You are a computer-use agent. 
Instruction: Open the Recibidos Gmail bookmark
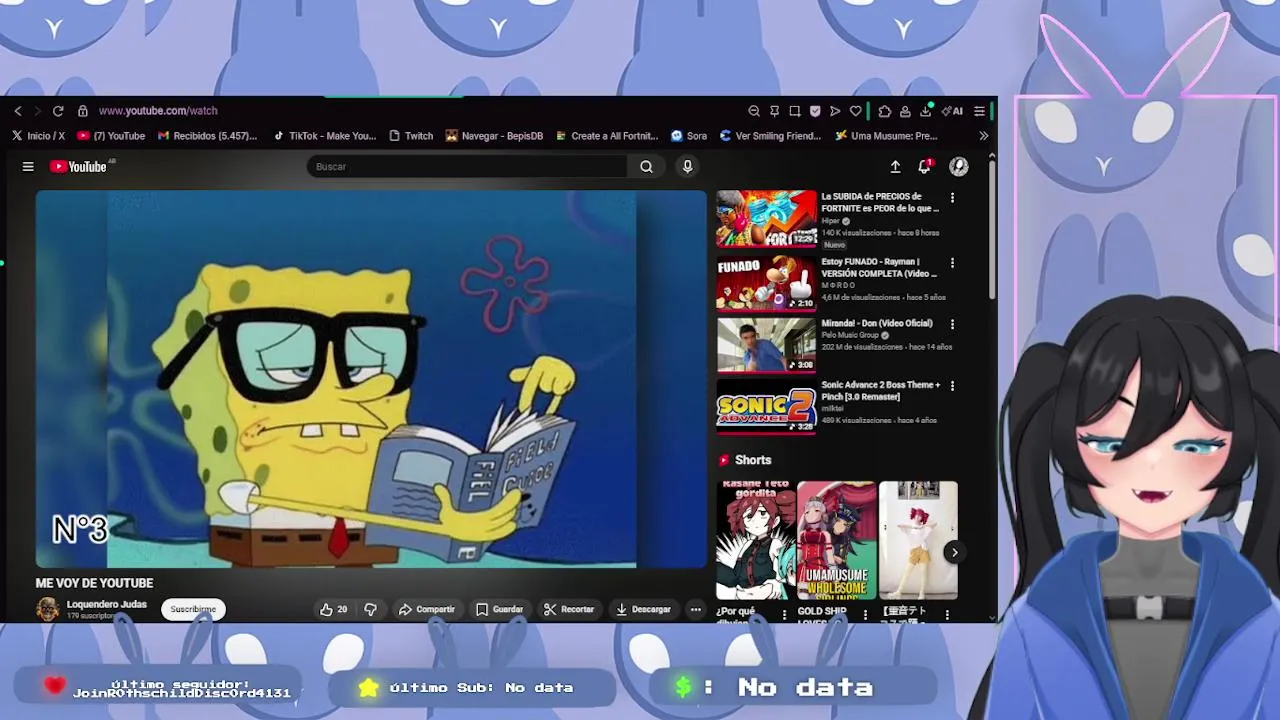tap(207, 136)
